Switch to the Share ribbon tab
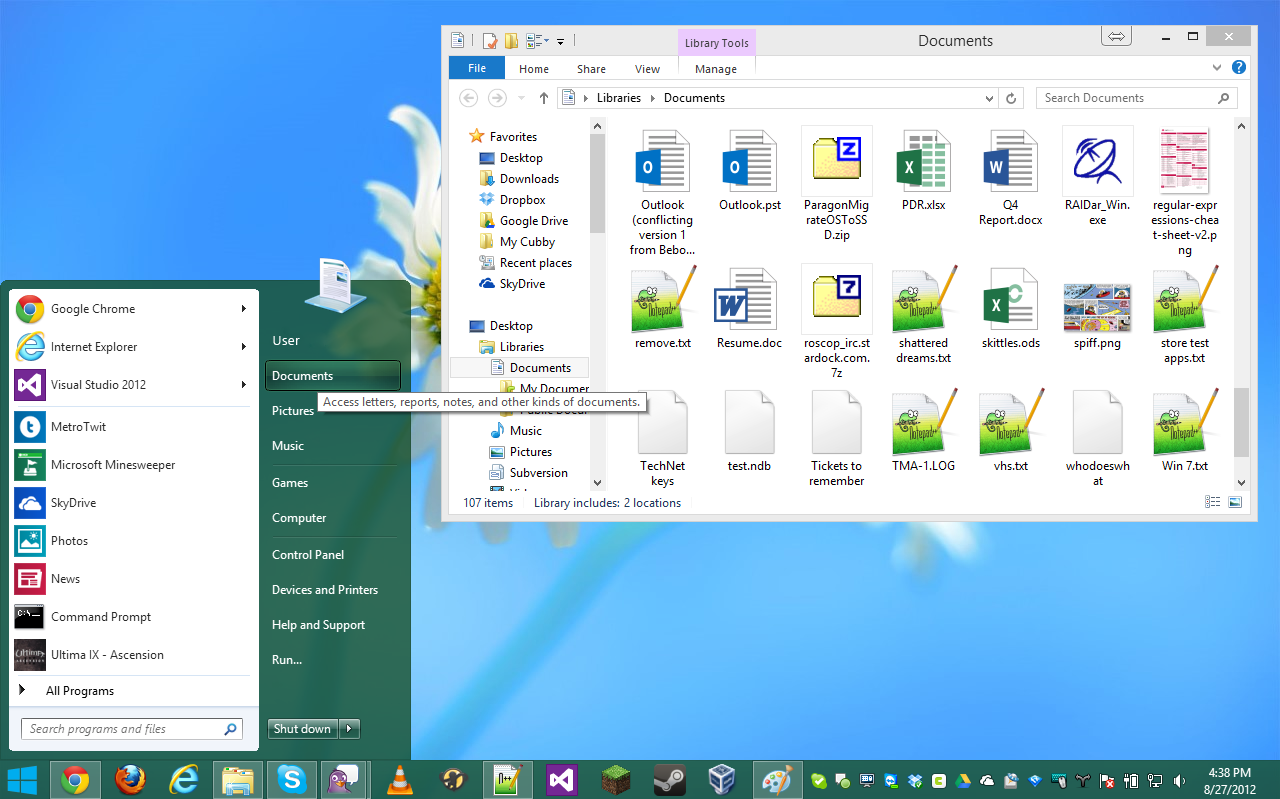Screen dimensions: 1280x799 point(590,68)
